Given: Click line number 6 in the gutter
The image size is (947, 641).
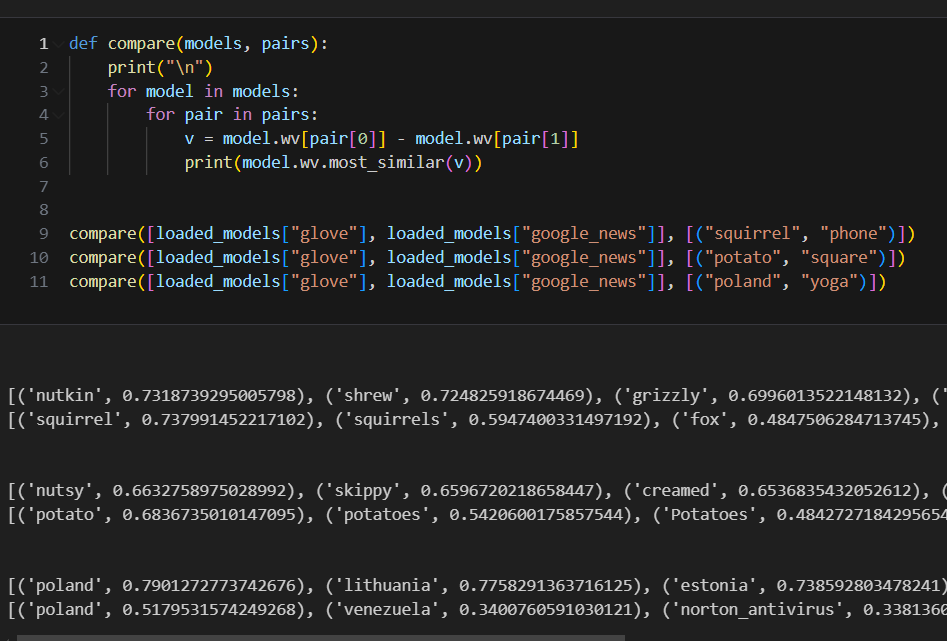Looking at the screenshot, I should [43, 163].
